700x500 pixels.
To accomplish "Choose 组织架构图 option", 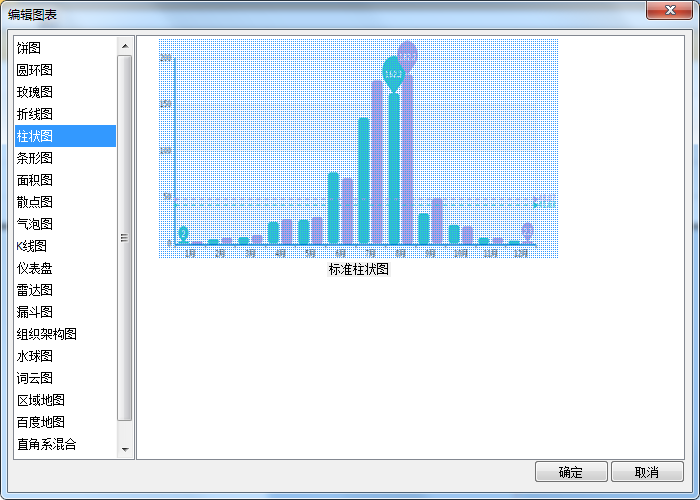I will (x=47, y=334).
